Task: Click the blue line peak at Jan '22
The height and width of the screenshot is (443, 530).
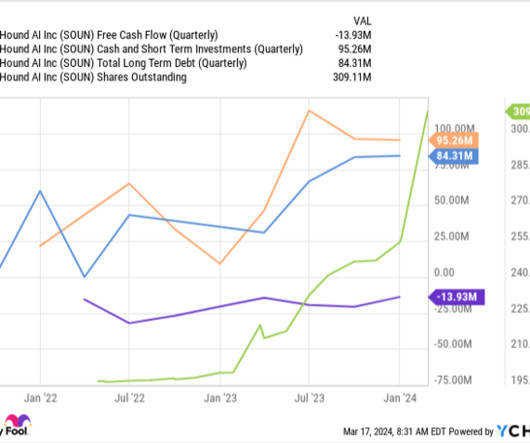Action: point(41,191)
